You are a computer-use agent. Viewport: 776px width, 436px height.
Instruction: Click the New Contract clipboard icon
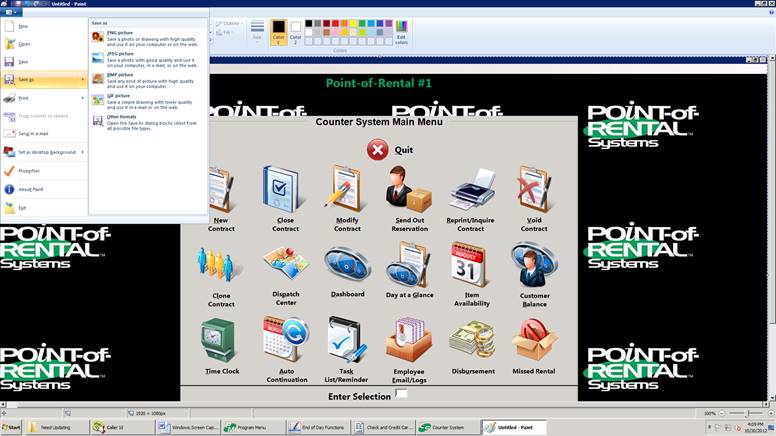pos(221,191)
